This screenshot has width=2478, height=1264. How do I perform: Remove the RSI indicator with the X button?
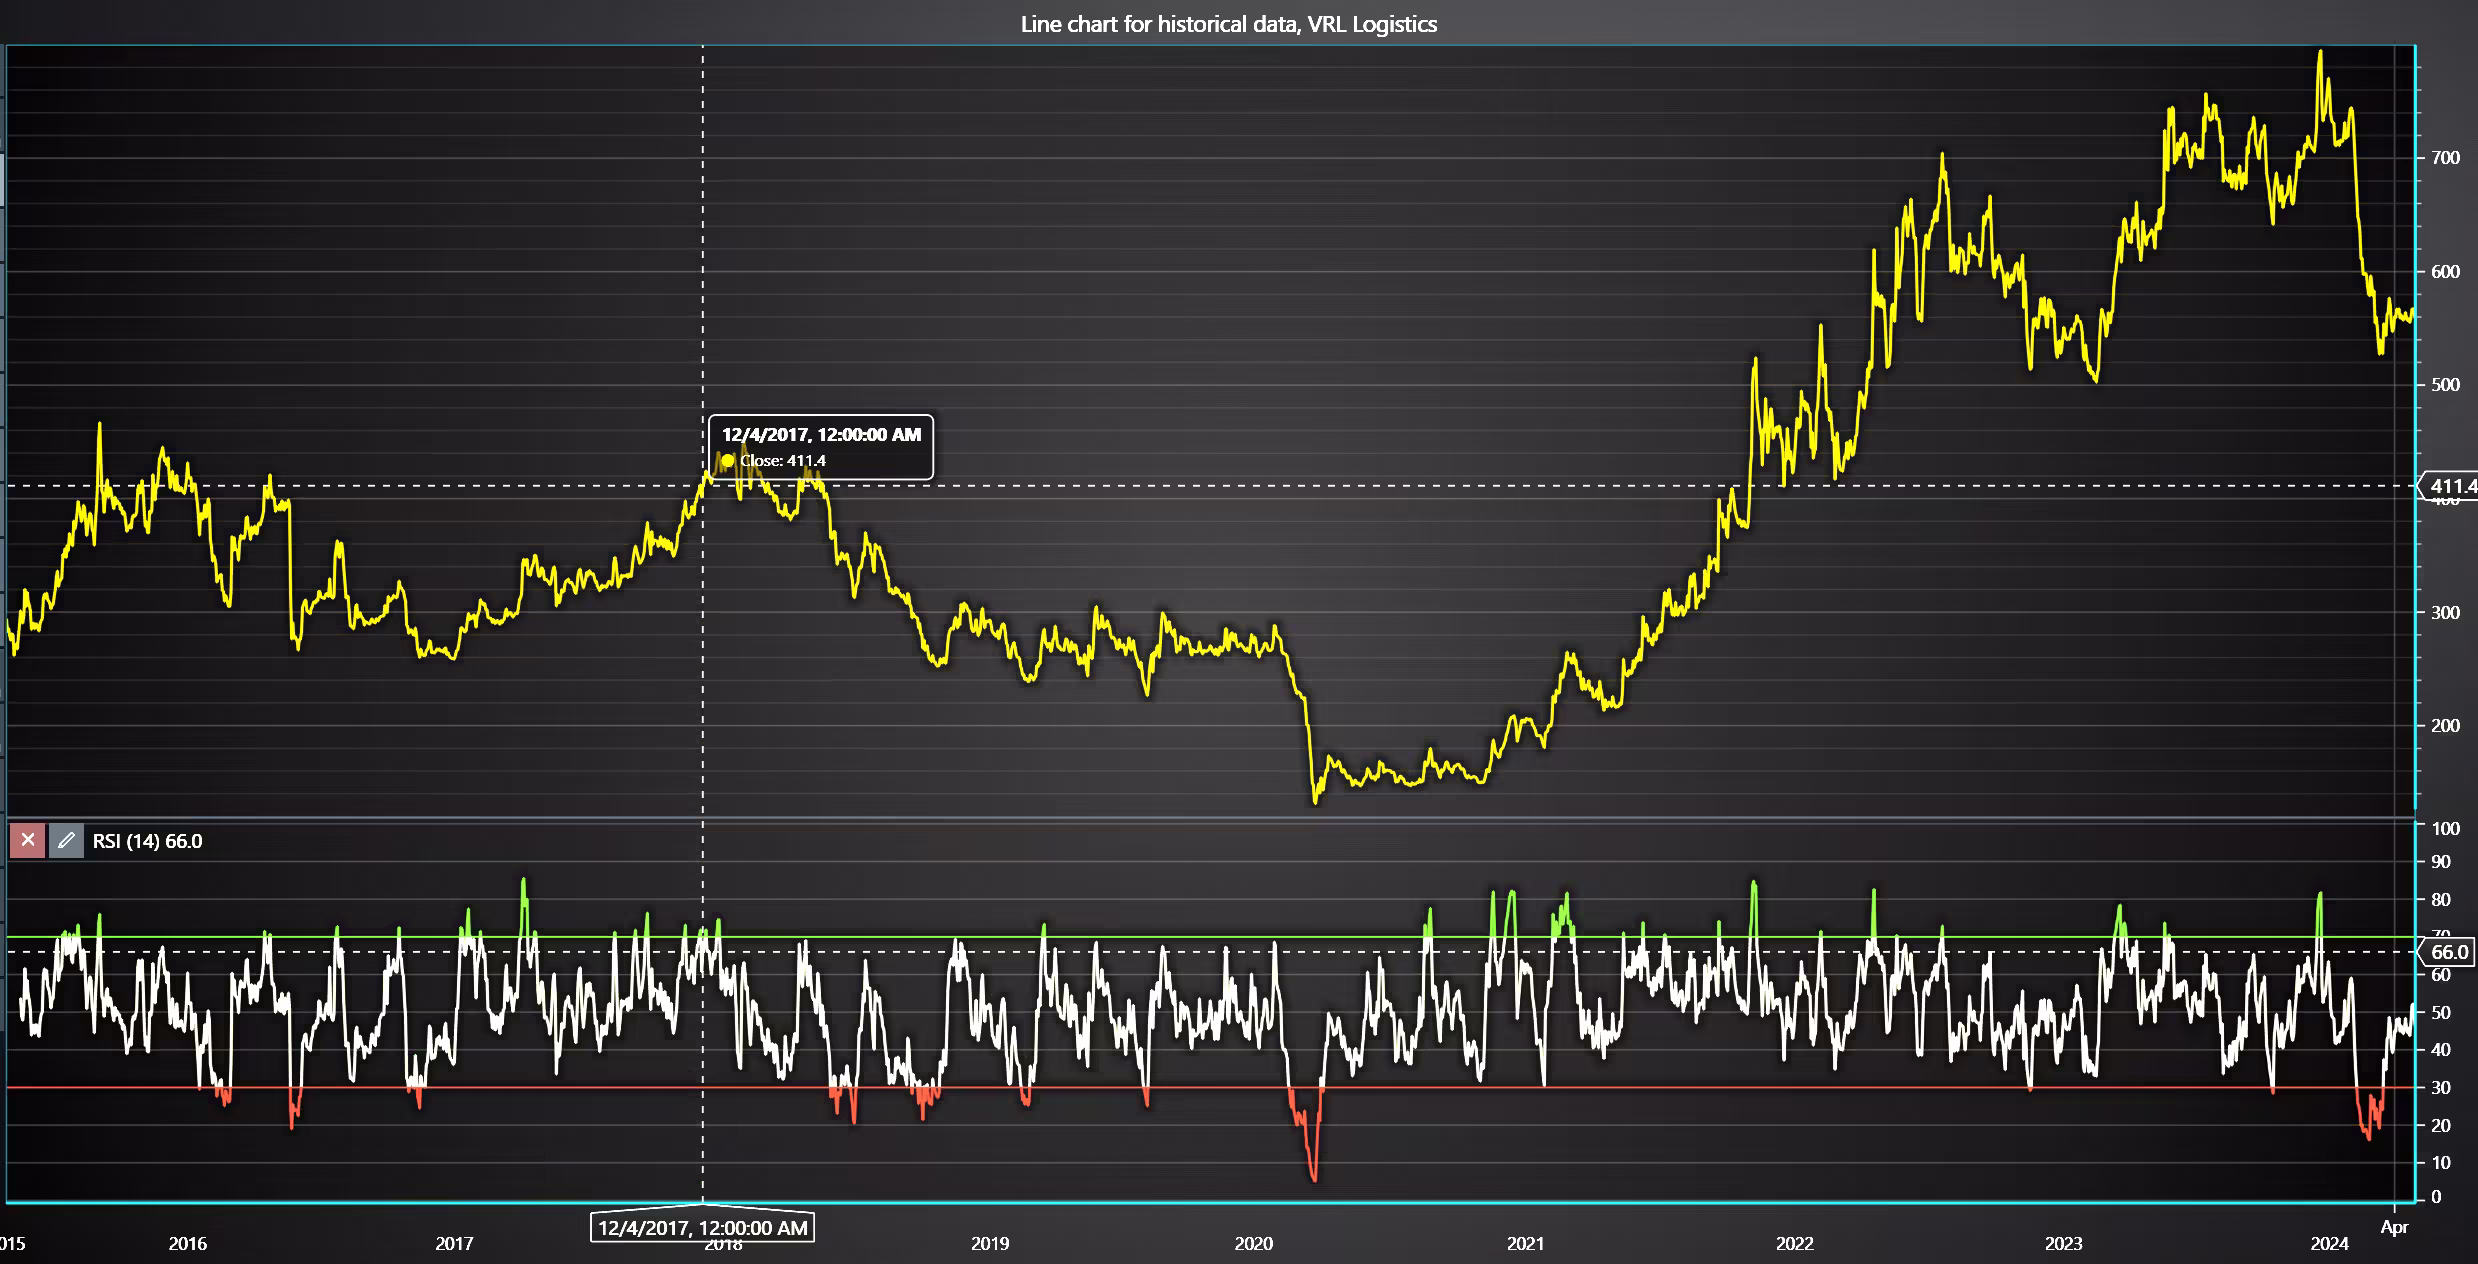27,841
